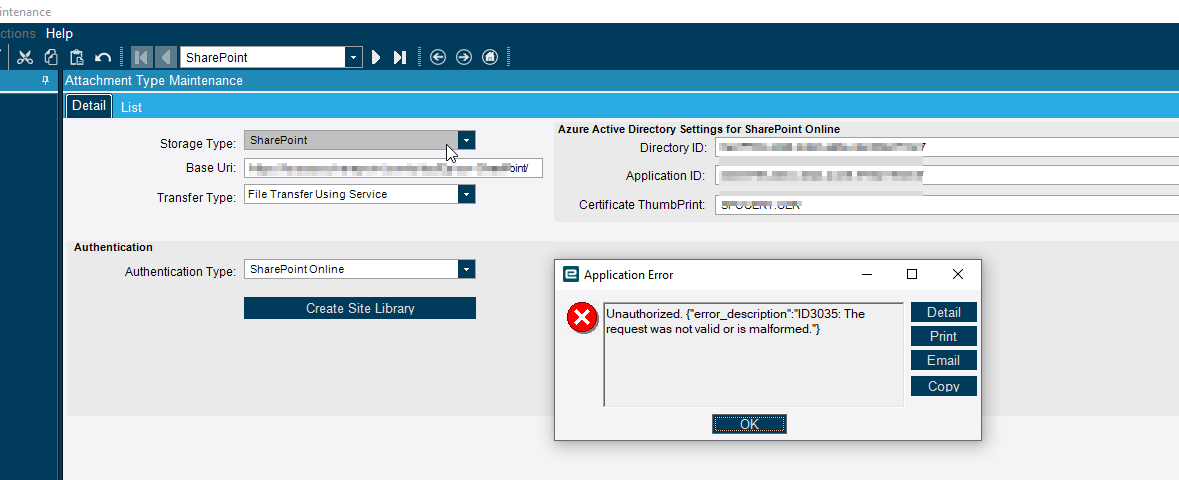The image size is (1179, 480).
Task: Close the Application Error dialog
Action: (x=958, y=275)
